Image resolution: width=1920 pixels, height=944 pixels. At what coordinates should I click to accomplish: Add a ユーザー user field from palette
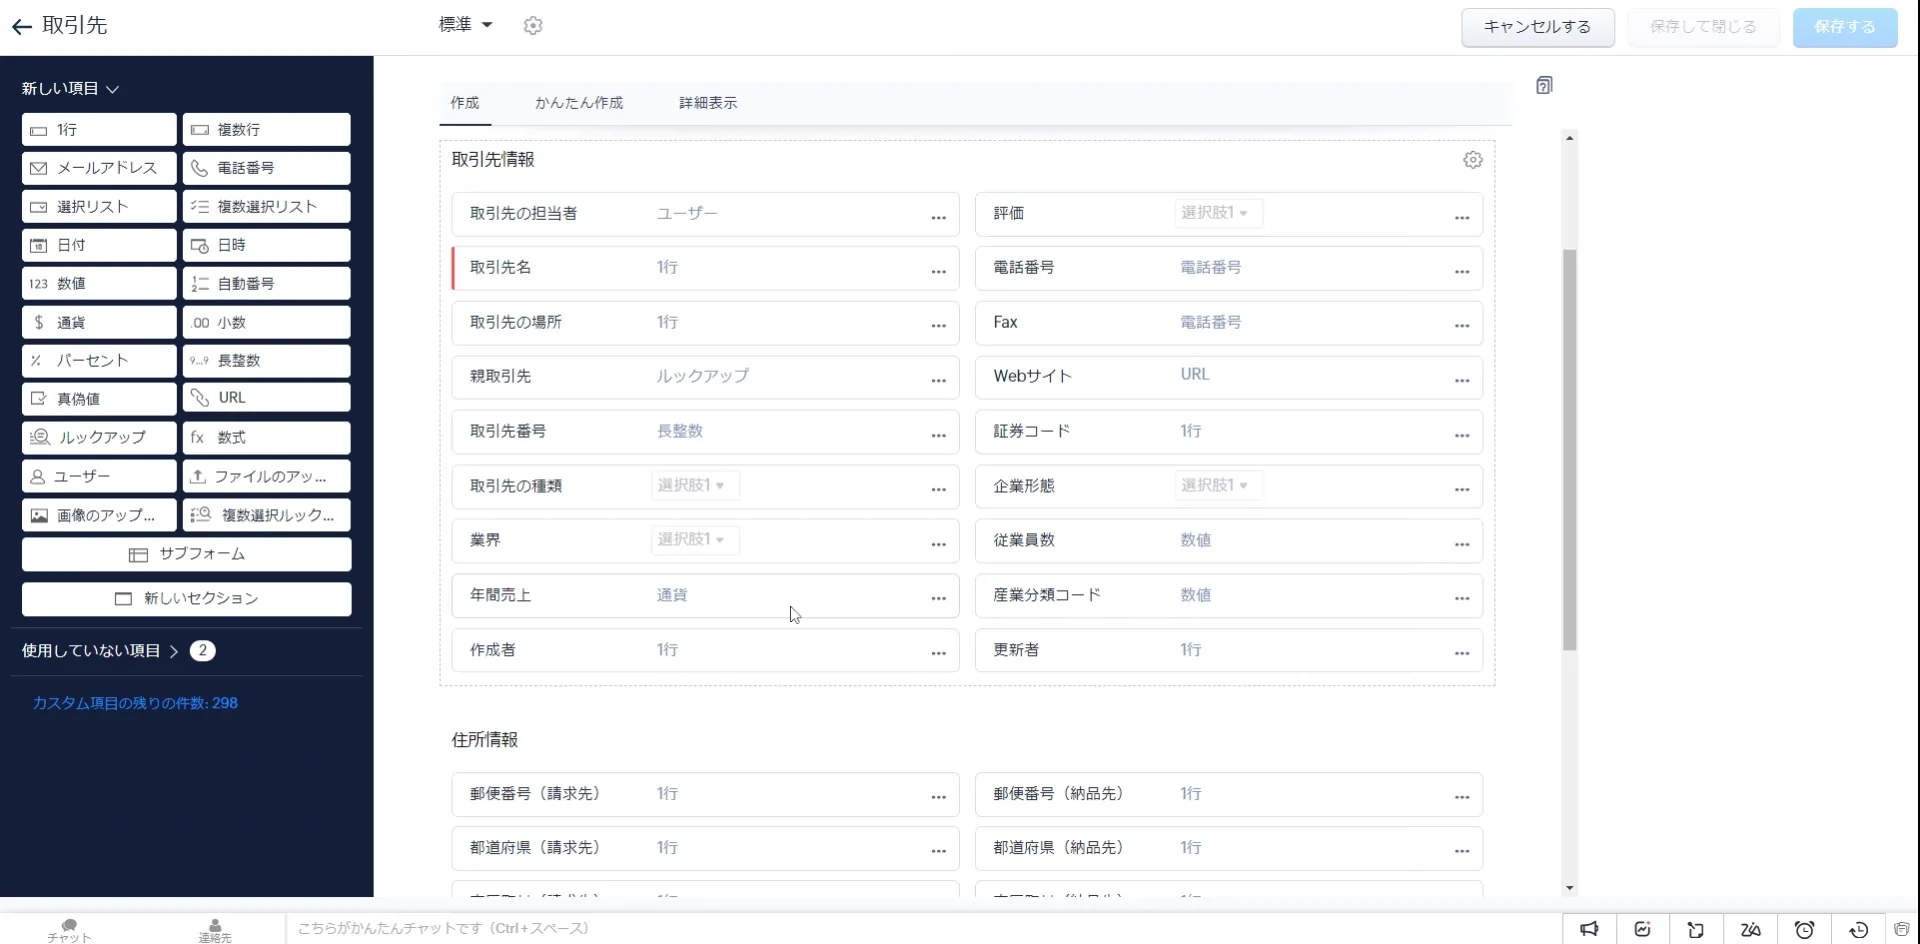99,477
